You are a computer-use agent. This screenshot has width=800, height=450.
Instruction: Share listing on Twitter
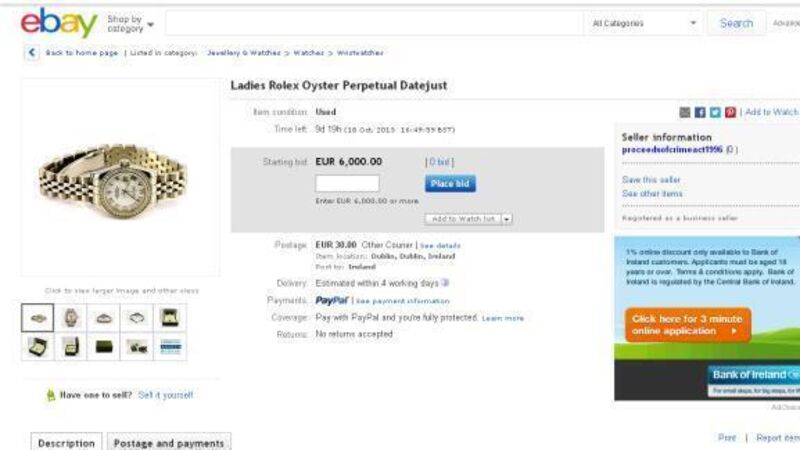(x=715, y=113)
